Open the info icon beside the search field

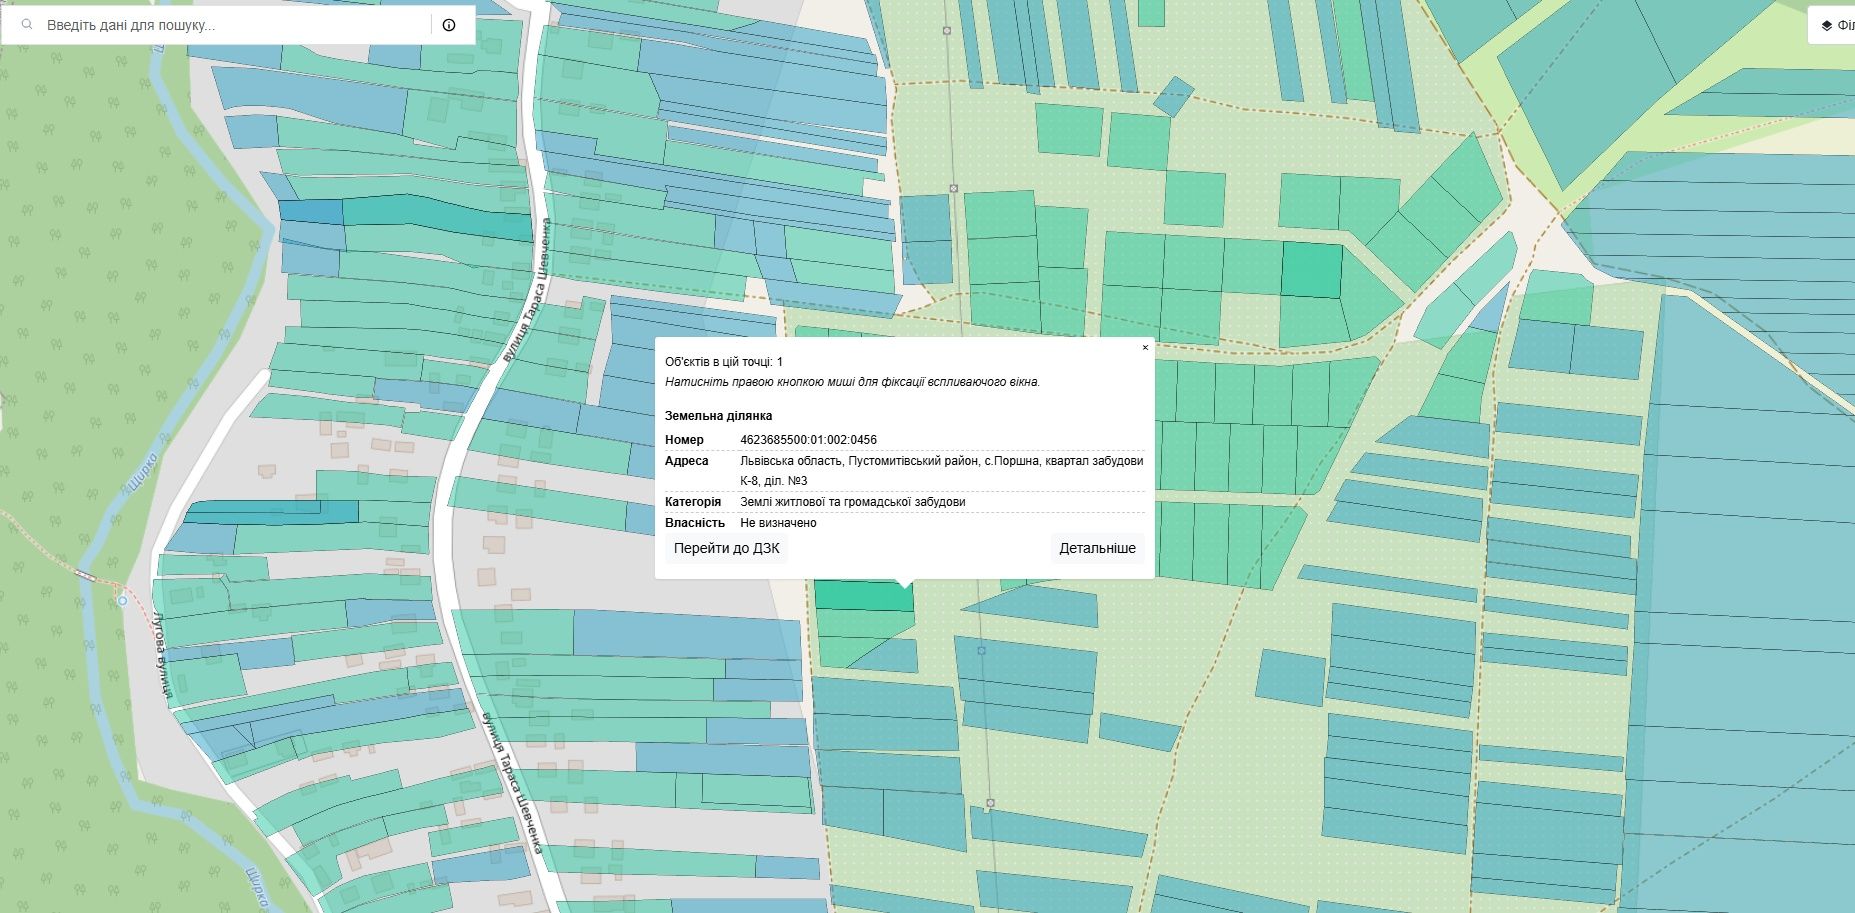click(x=449, y=25)
